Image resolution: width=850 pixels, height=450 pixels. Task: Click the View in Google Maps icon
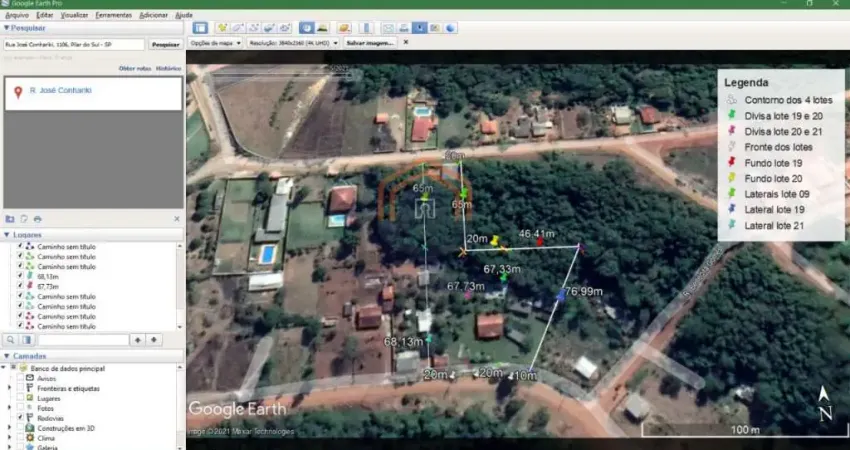pos(435,28)
